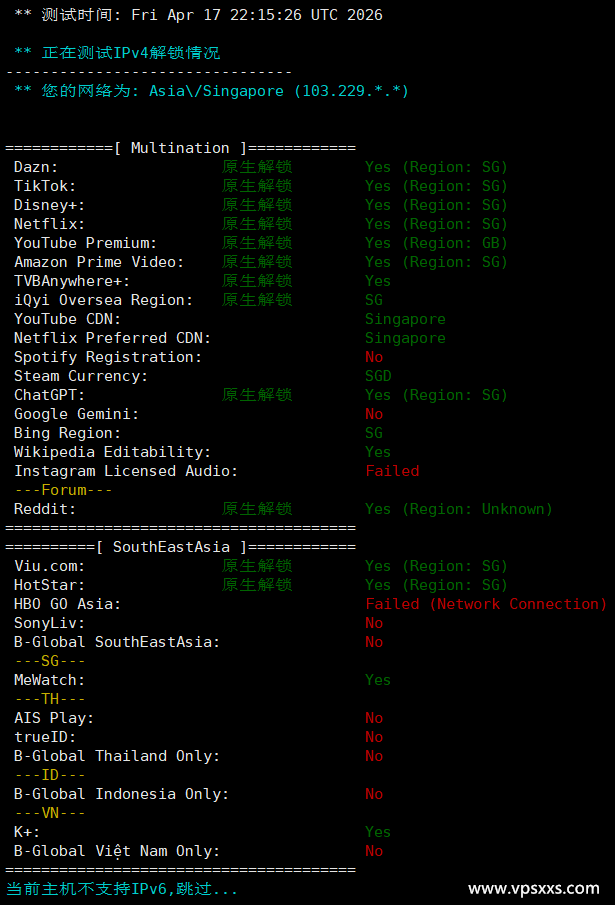Viewport: 615px width, 905px height.
Task: Click the Reddit label text
Action: (x=45, y=509)
